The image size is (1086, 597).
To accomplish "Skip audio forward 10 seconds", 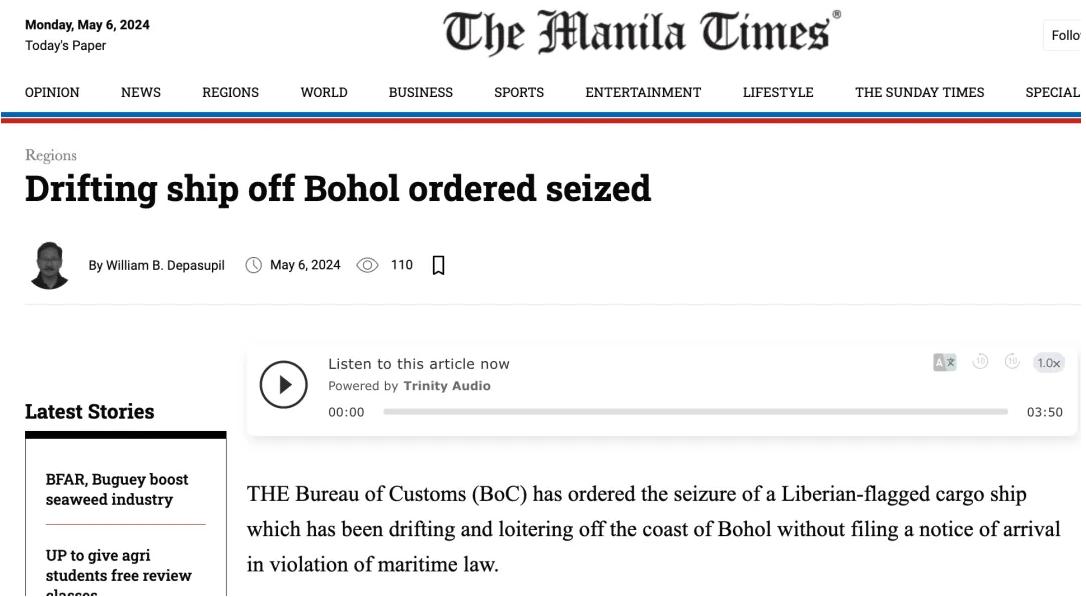I will (x=1013, y=362).
